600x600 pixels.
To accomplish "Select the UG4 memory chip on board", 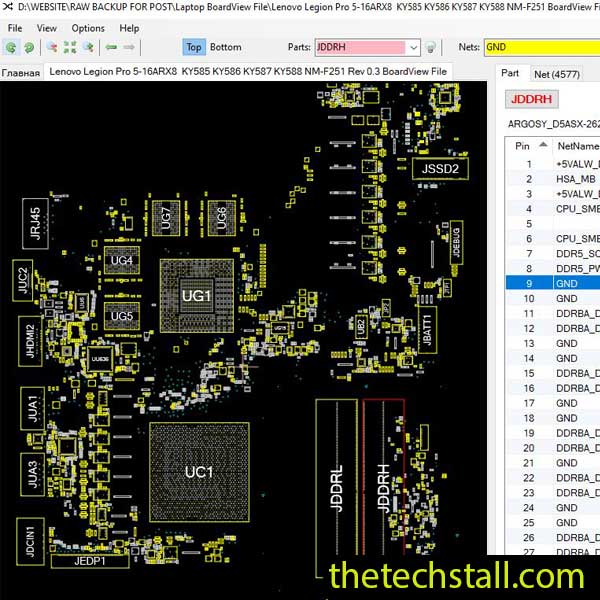I will pos(122,260).
